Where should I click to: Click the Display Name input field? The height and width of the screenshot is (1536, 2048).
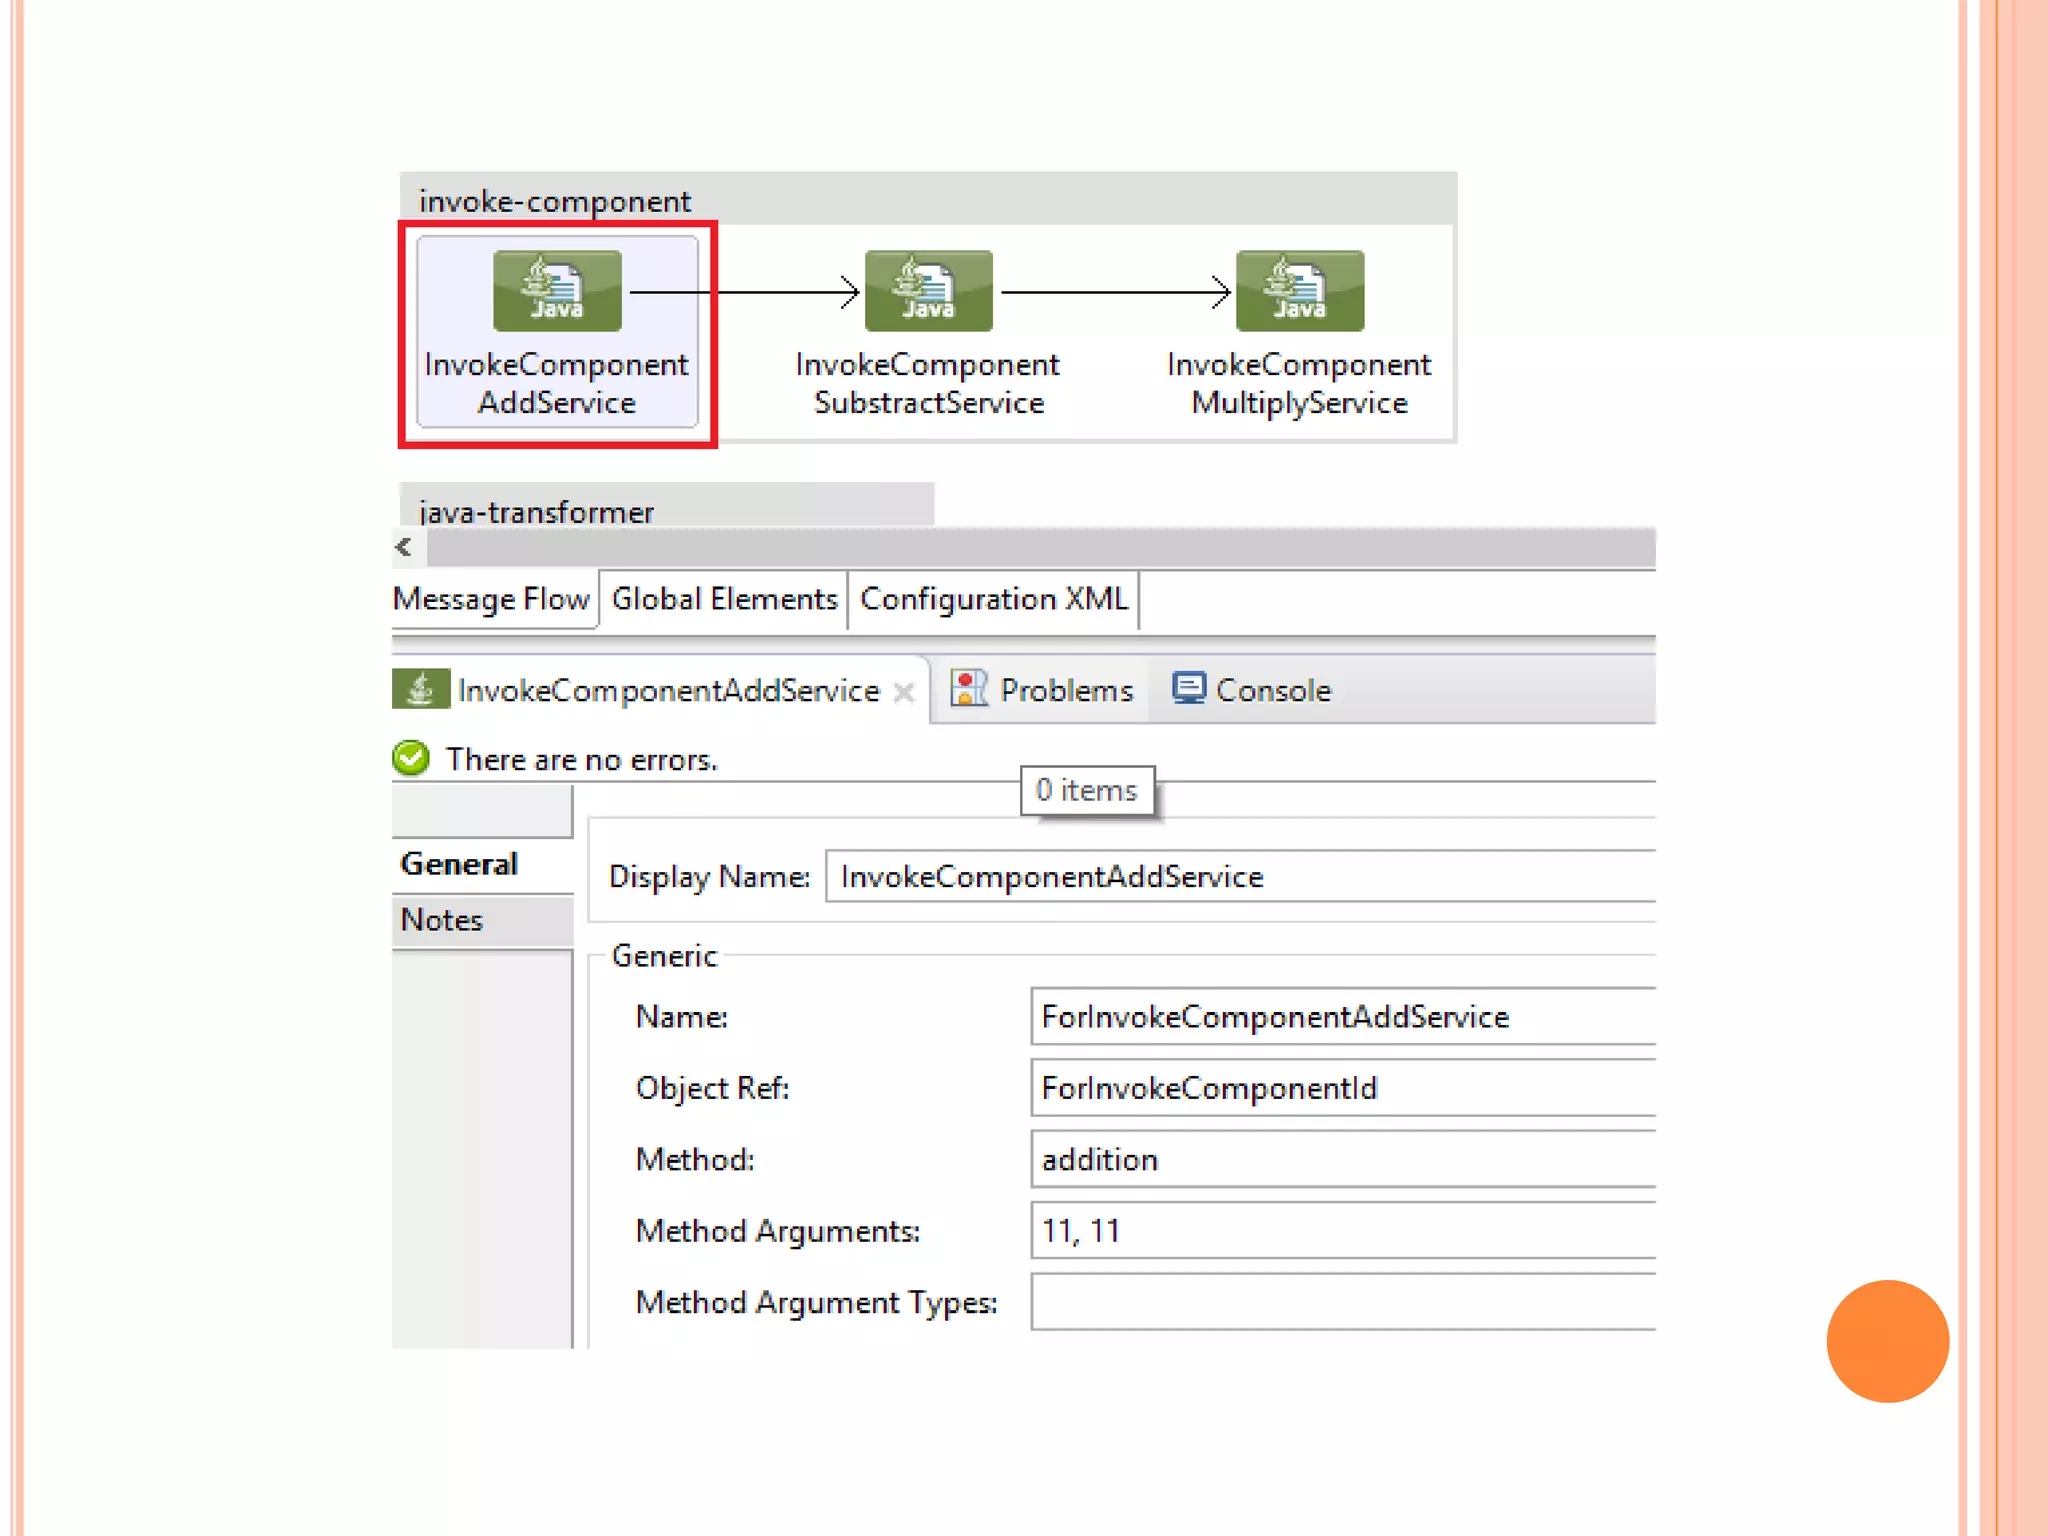pos(1240,877)
